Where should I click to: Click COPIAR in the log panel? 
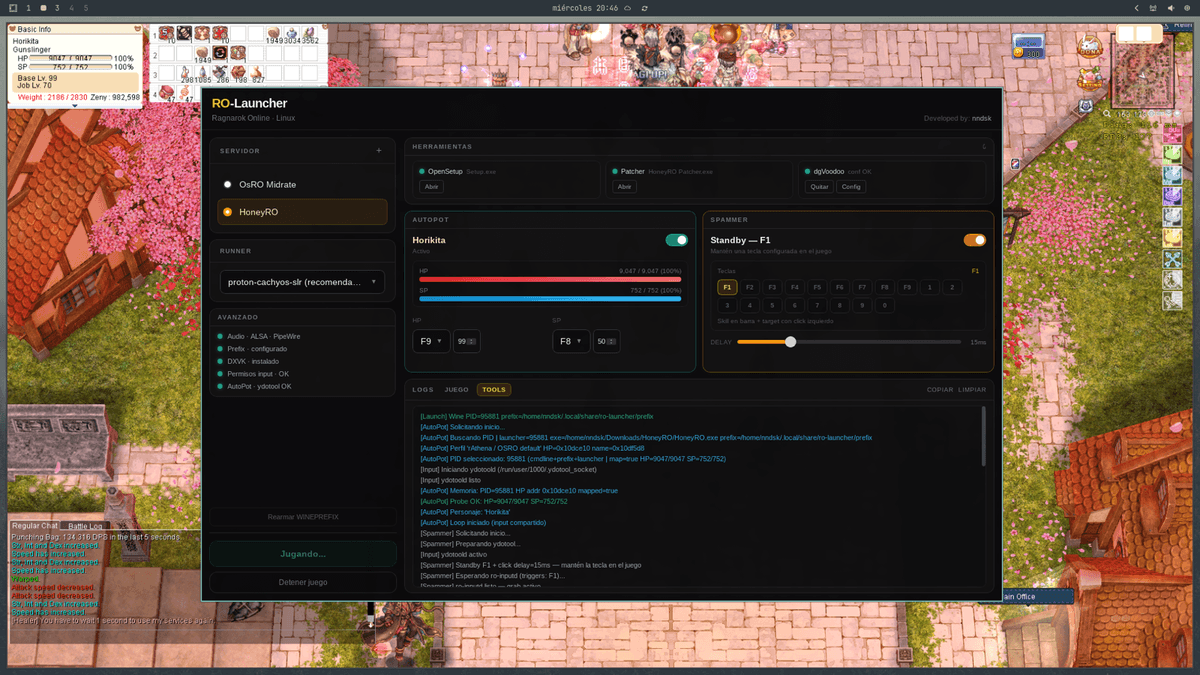pyautogui.click(x=940, y=389)
